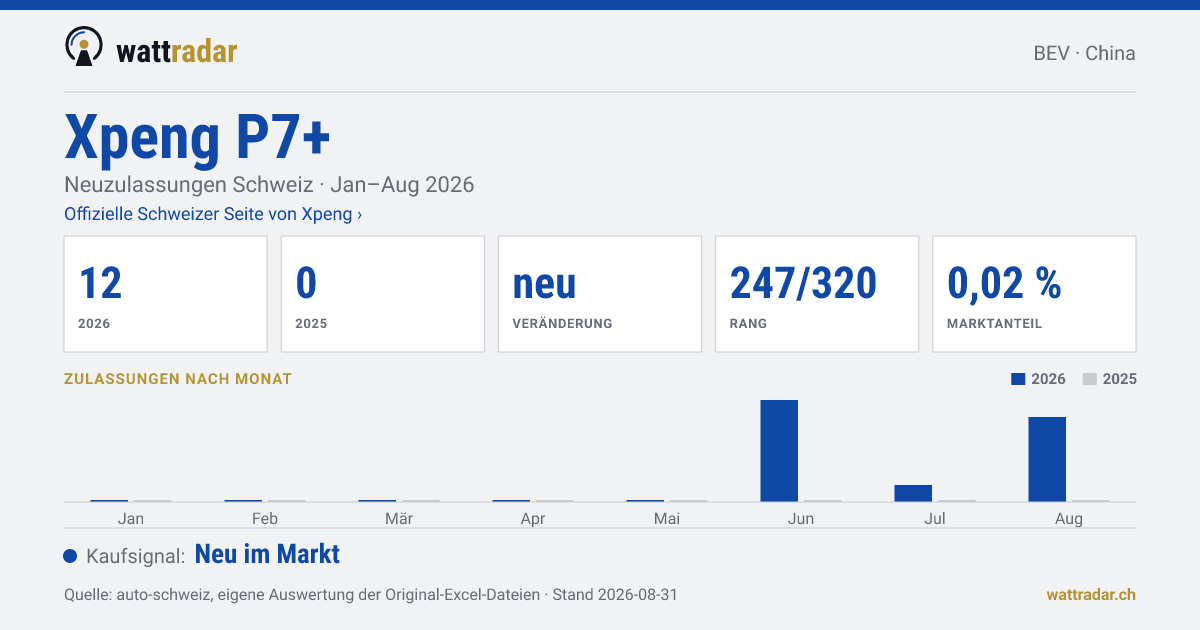
Task: Click the 'Neu im Markt' signal text
Action: coord(267,554)
